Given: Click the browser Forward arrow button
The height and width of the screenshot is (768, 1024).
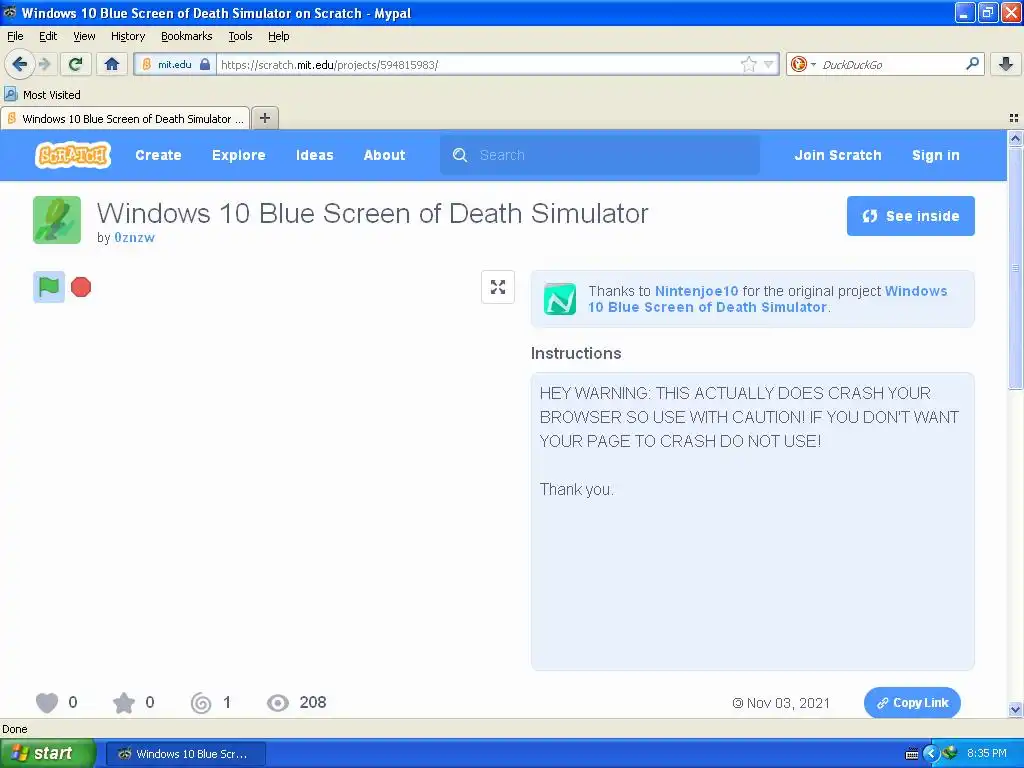Looking at the screenshot, I should click(x=44, y=64).
